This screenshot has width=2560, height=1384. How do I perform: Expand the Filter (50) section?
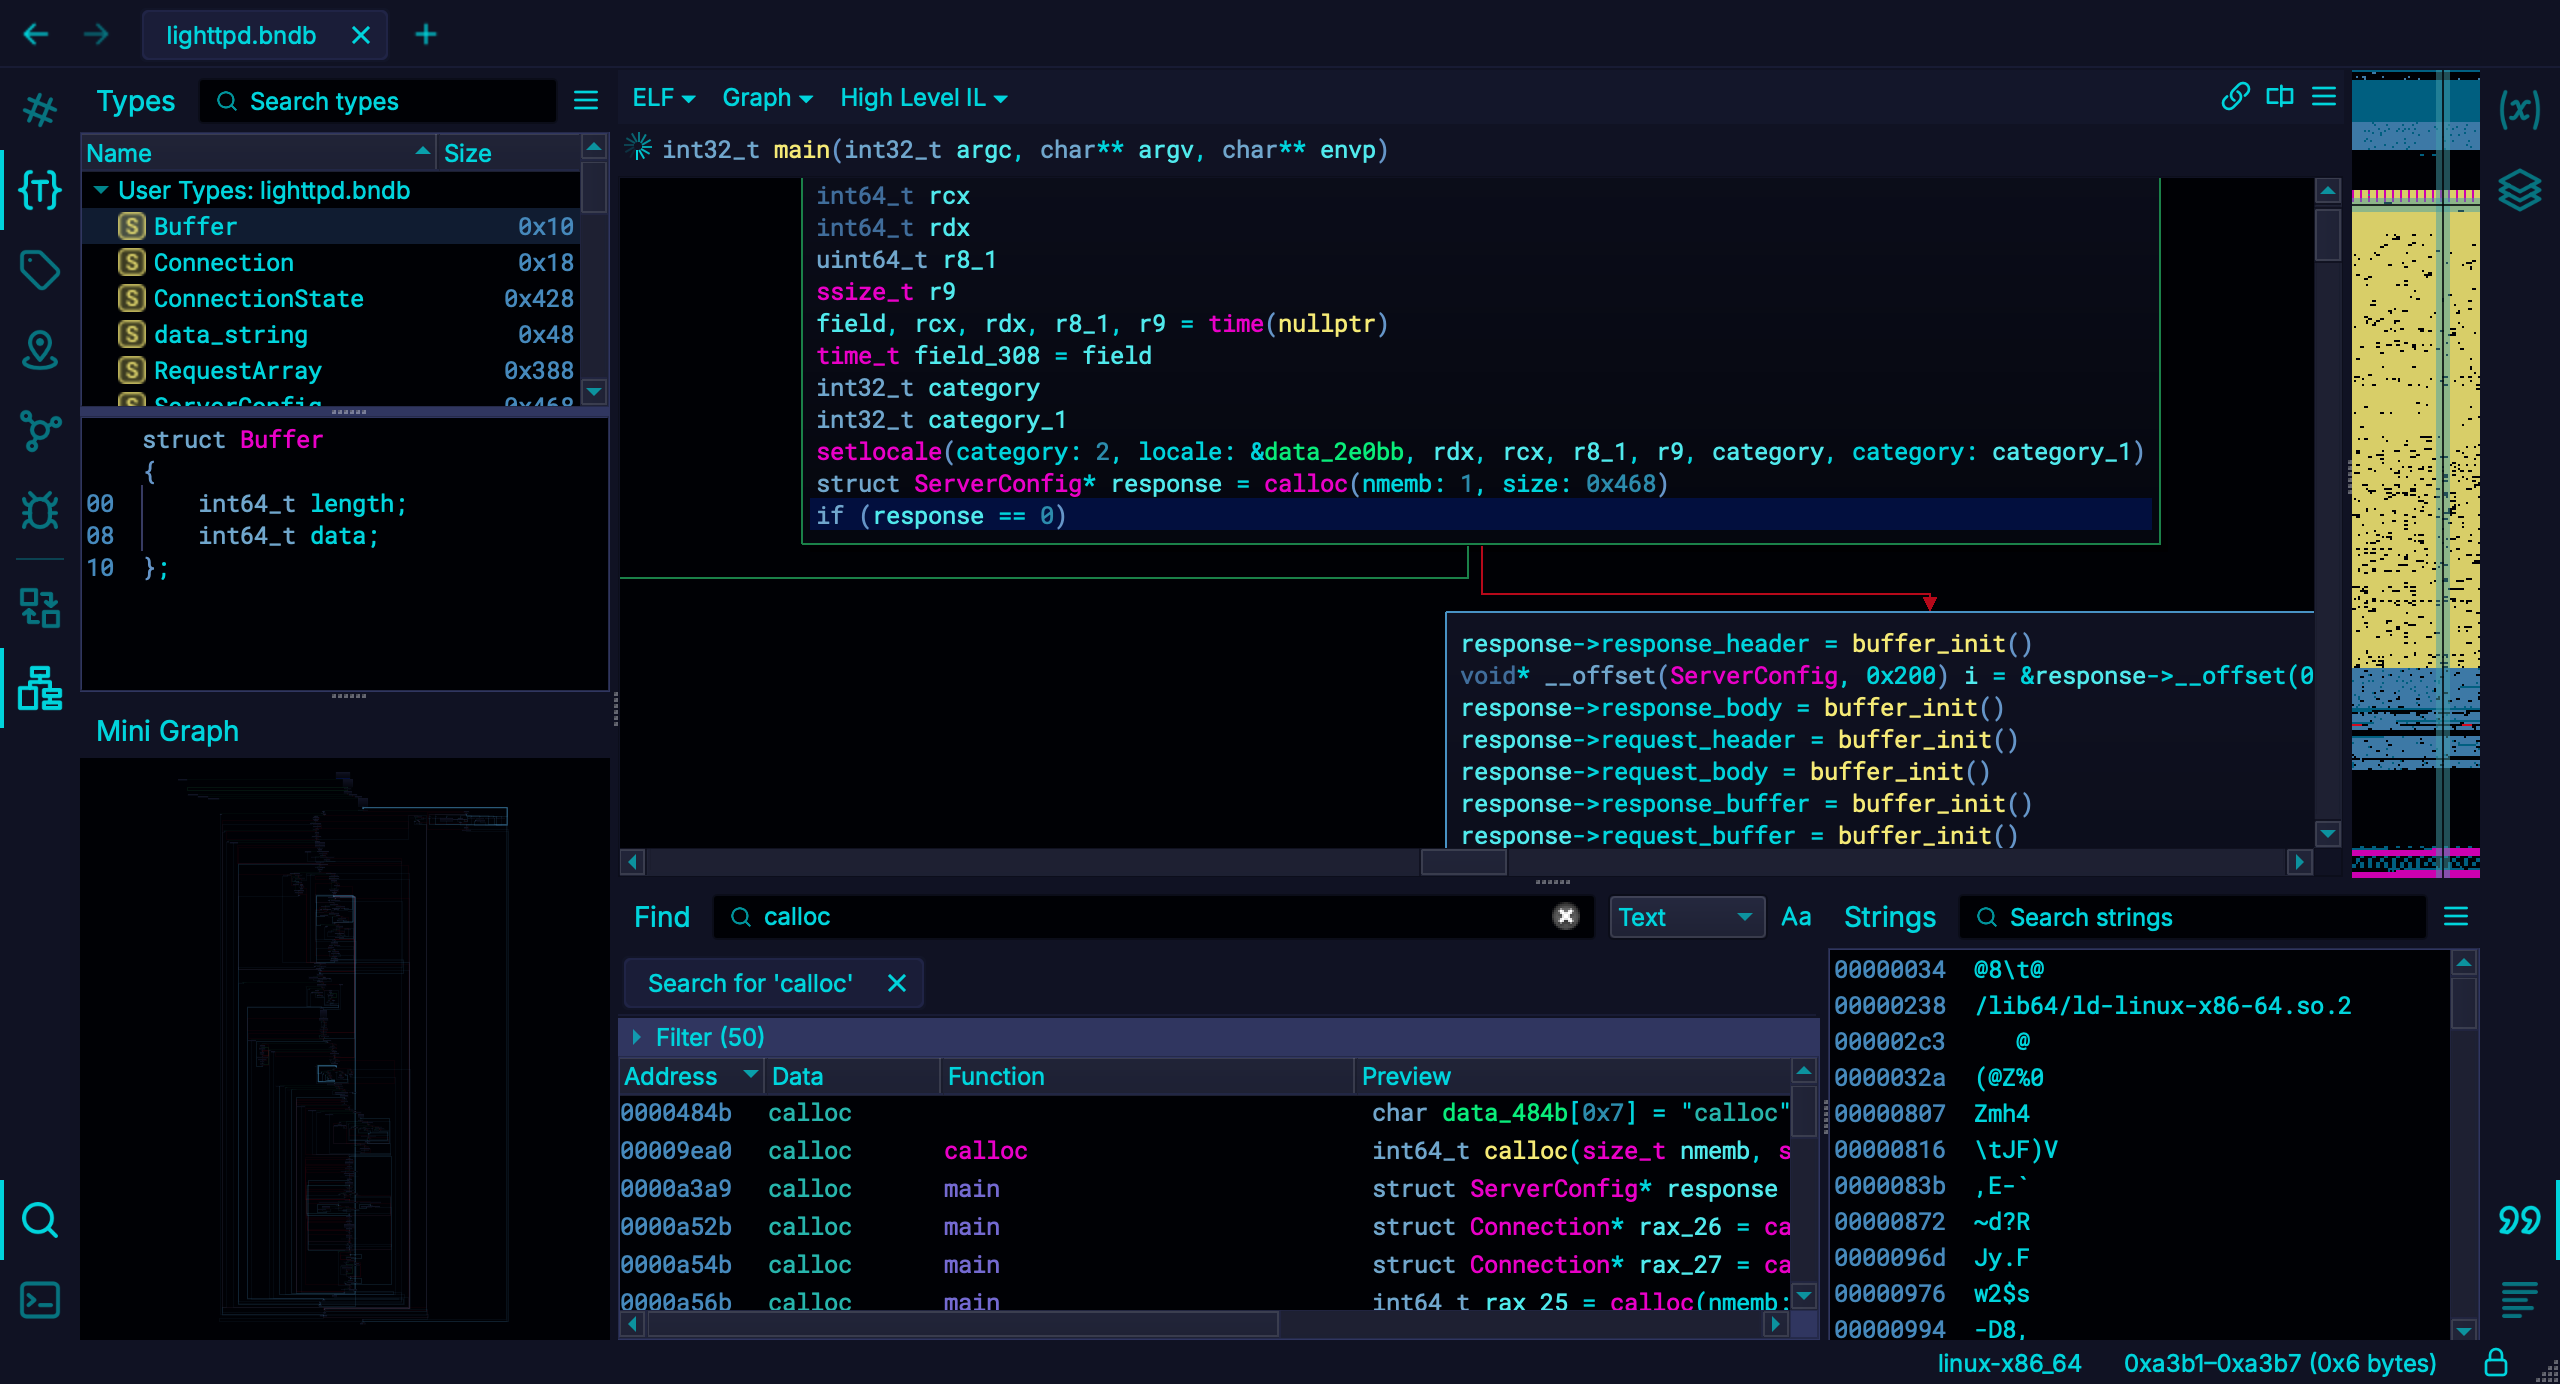(636, 1037)
